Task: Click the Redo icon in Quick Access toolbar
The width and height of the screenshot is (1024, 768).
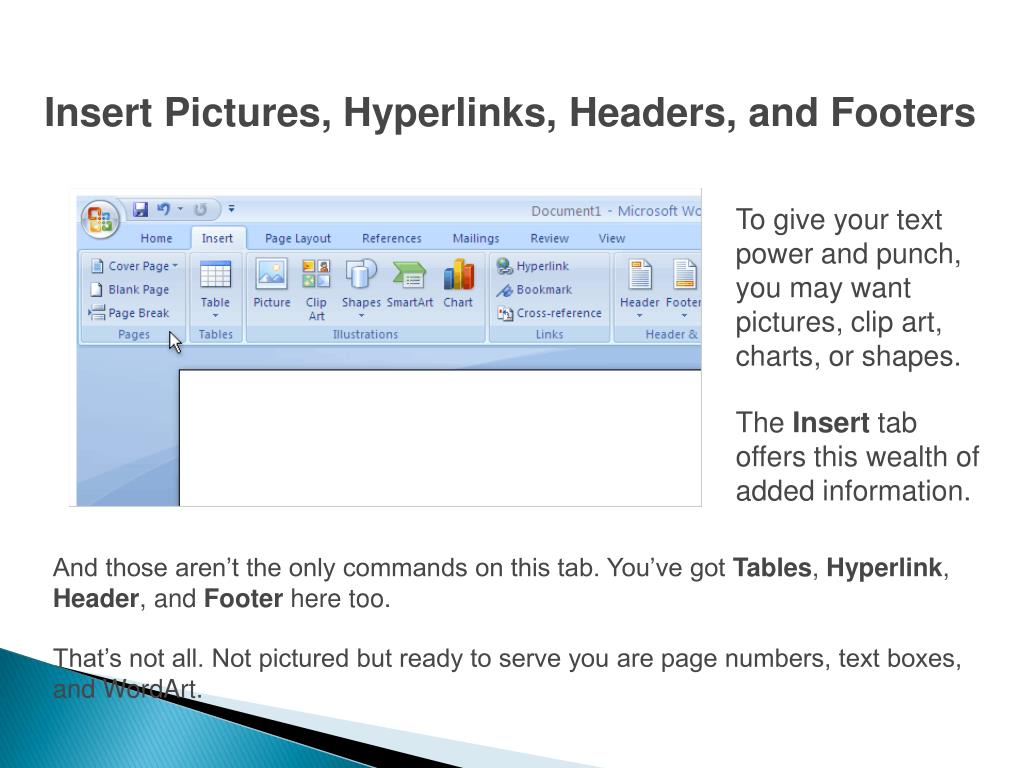Action: pyautogui.click(x=200, y=209)
